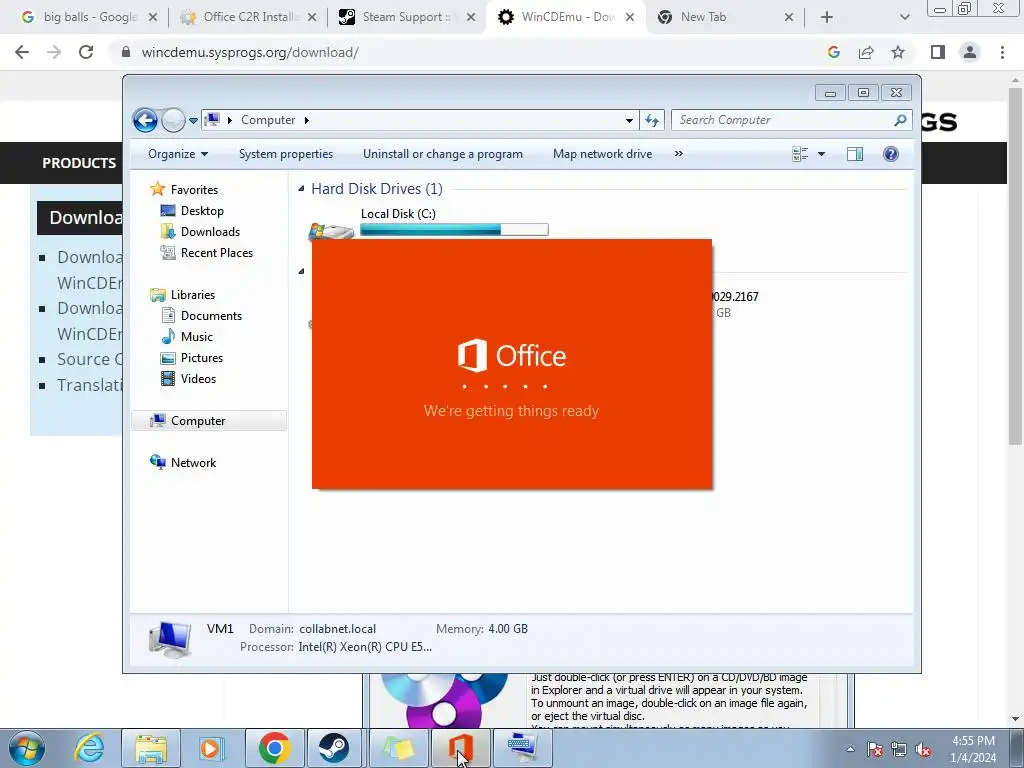
Task: Refresh the Computer folder view
Action: pyautogui.click(x=652, y=120)
